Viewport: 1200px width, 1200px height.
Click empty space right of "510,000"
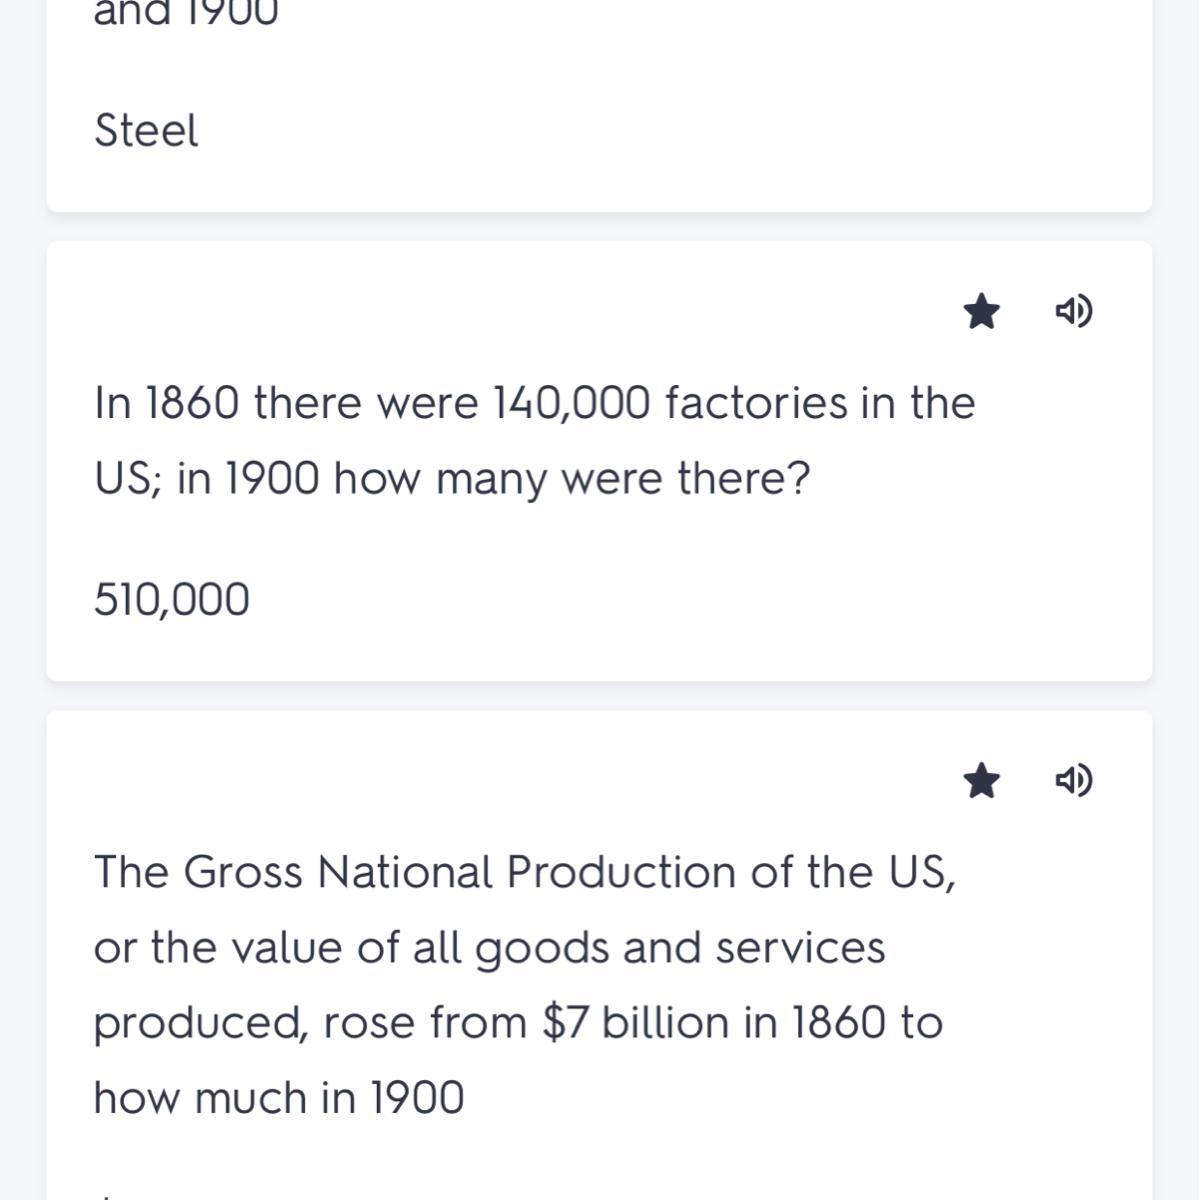coord(650,600)
